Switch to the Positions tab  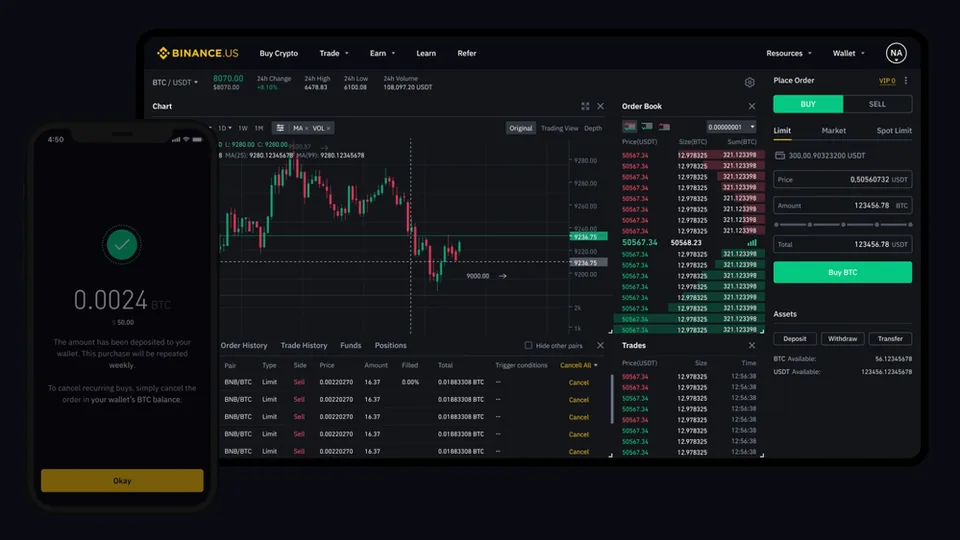(x=391, y=345)
